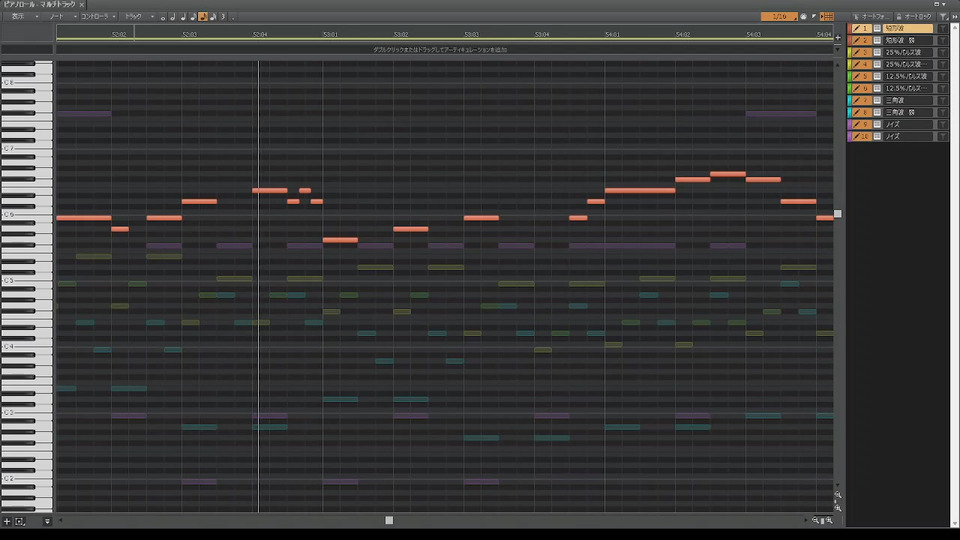The height and width of the screenshot is (540, 960).
Task: Click filter funnel icon for track 6
Action: pos(943,88)
